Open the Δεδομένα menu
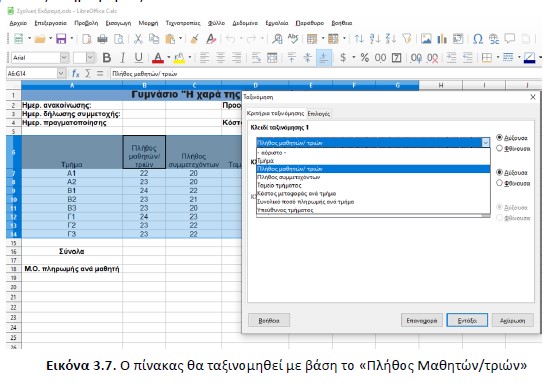 [x=245, y=23]
